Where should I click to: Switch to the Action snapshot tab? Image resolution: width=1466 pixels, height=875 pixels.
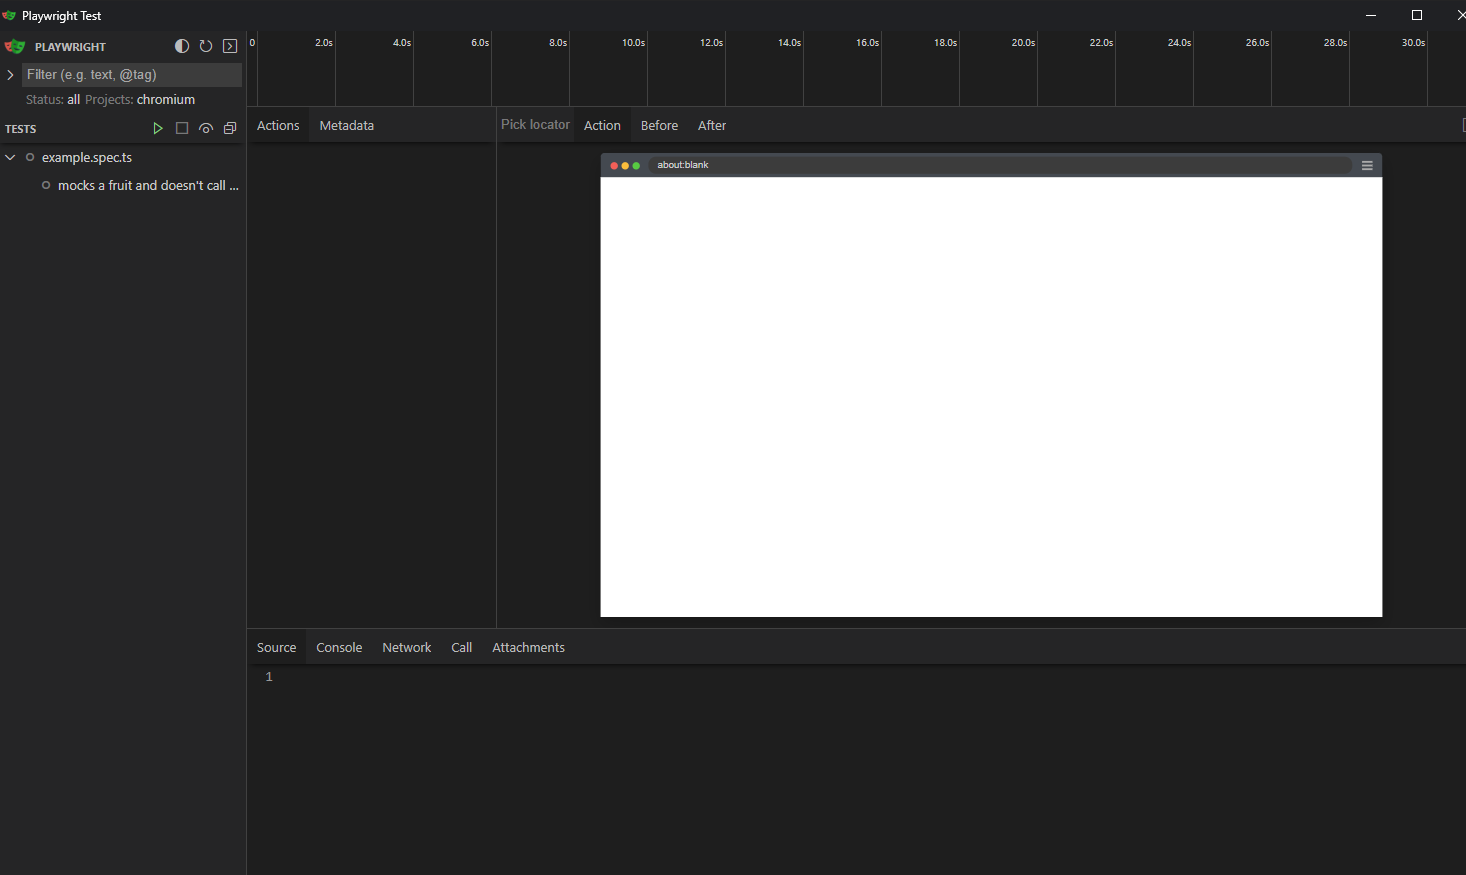pyautogui.click(x=602, y=125)
